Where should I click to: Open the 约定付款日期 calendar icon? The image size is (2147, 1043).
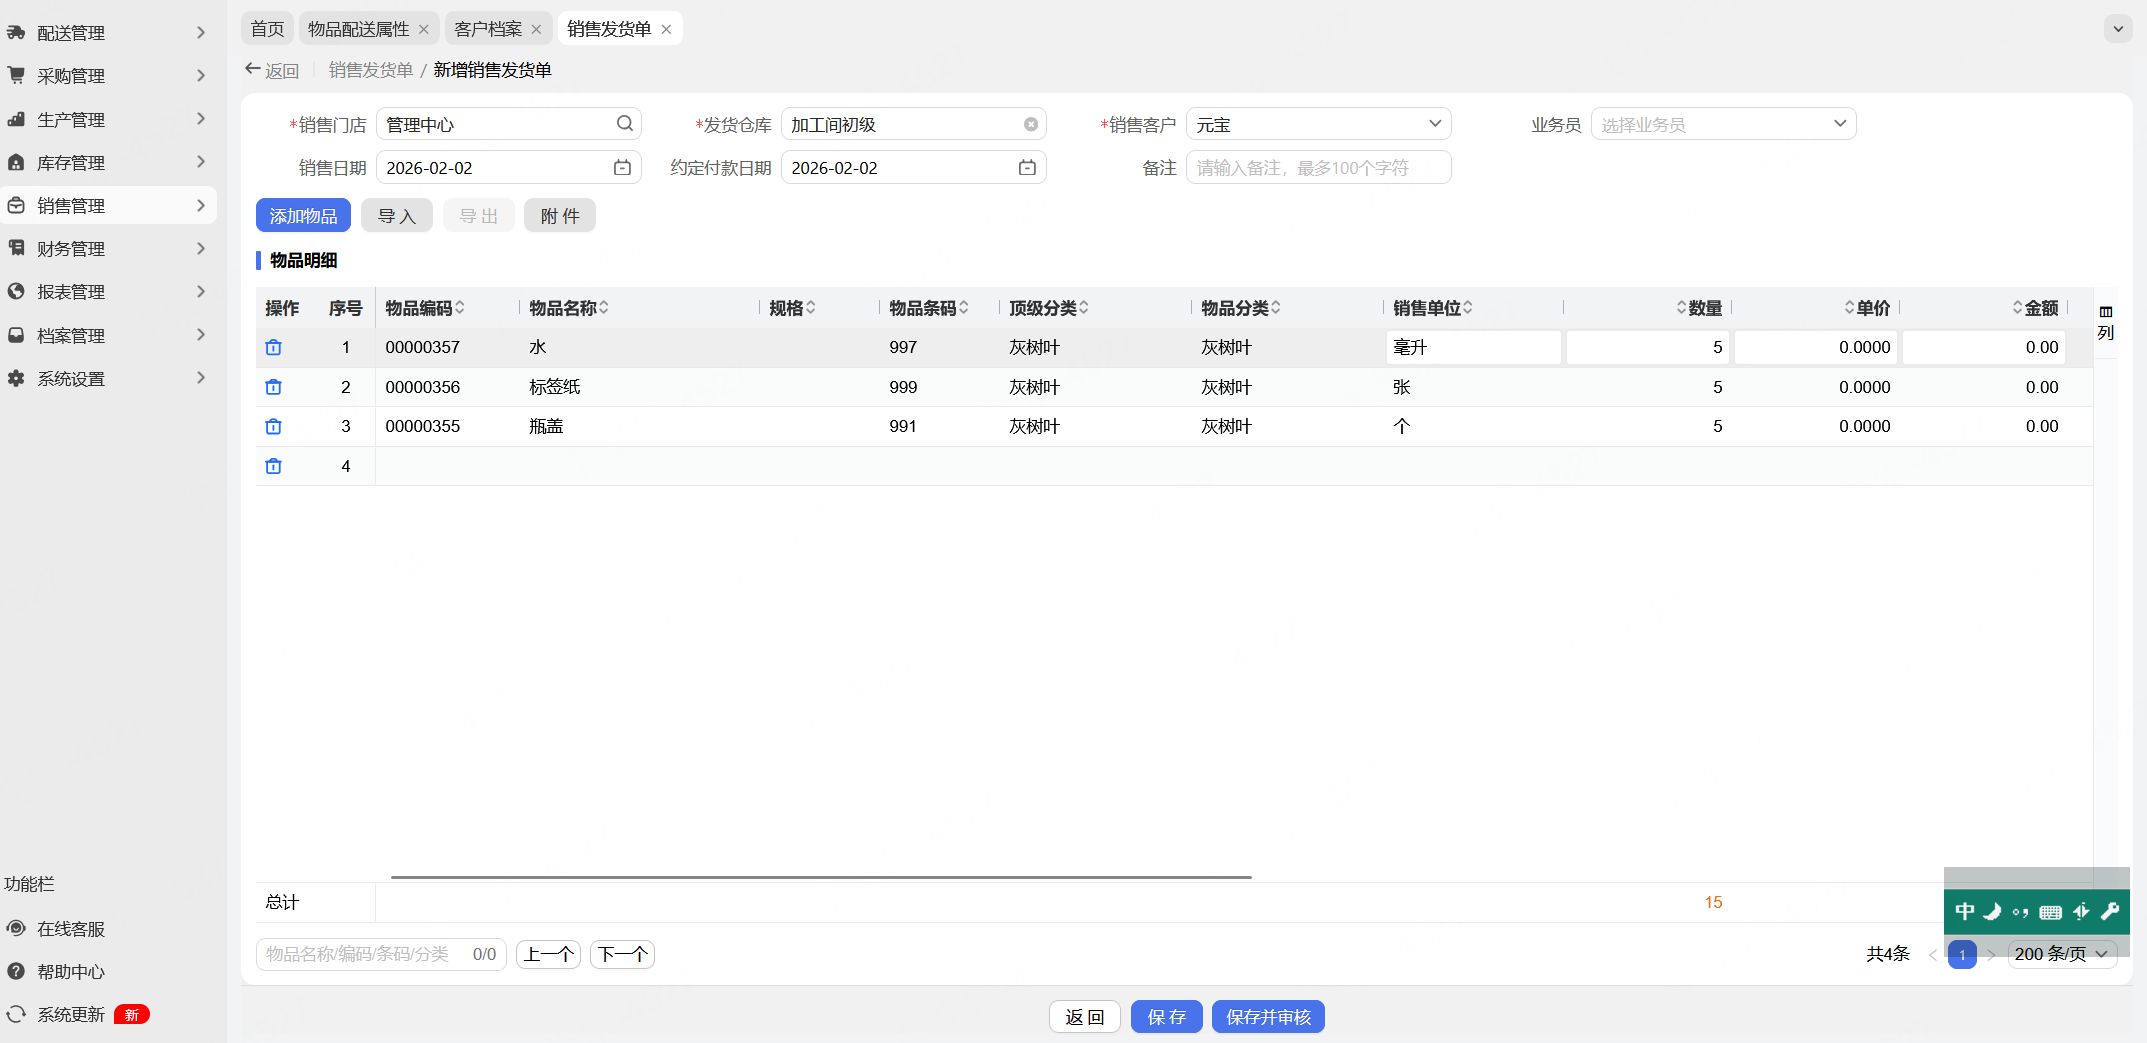(1027, 168)
